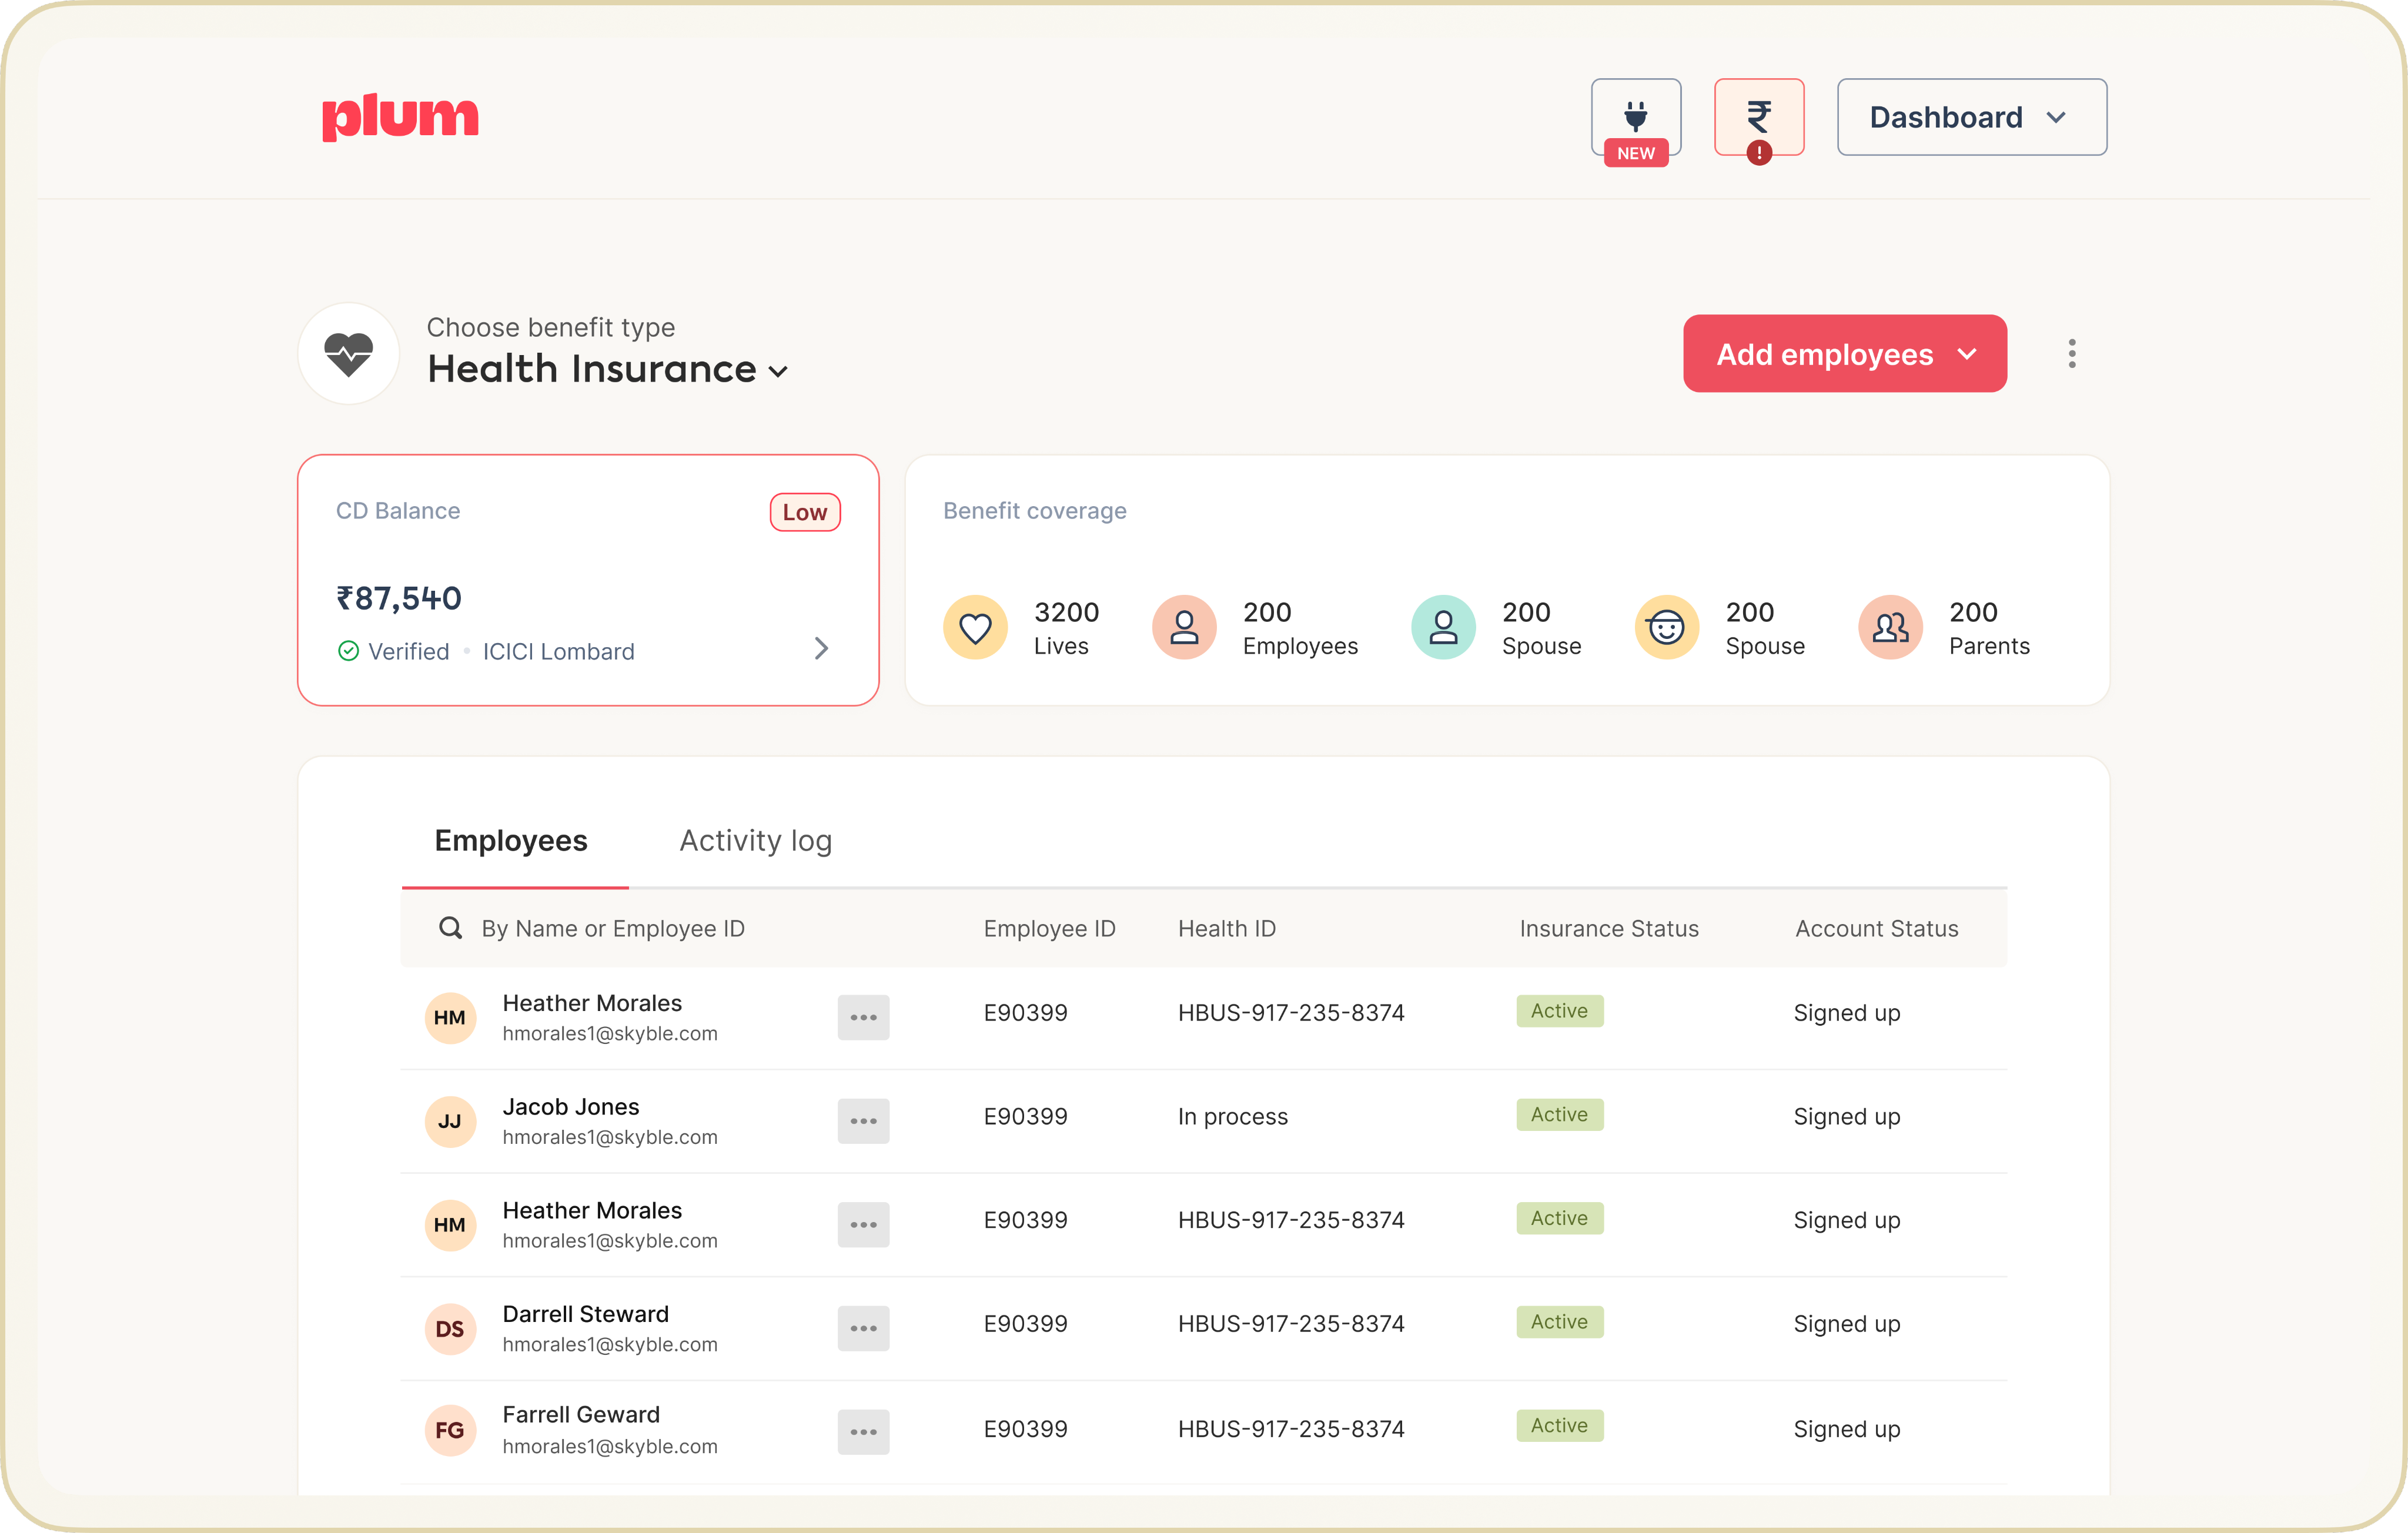The width and height of the screenshot is (2408, 1533).
Task: Click the FG avatar for Farrell Geward
Action: point(450,1430)
